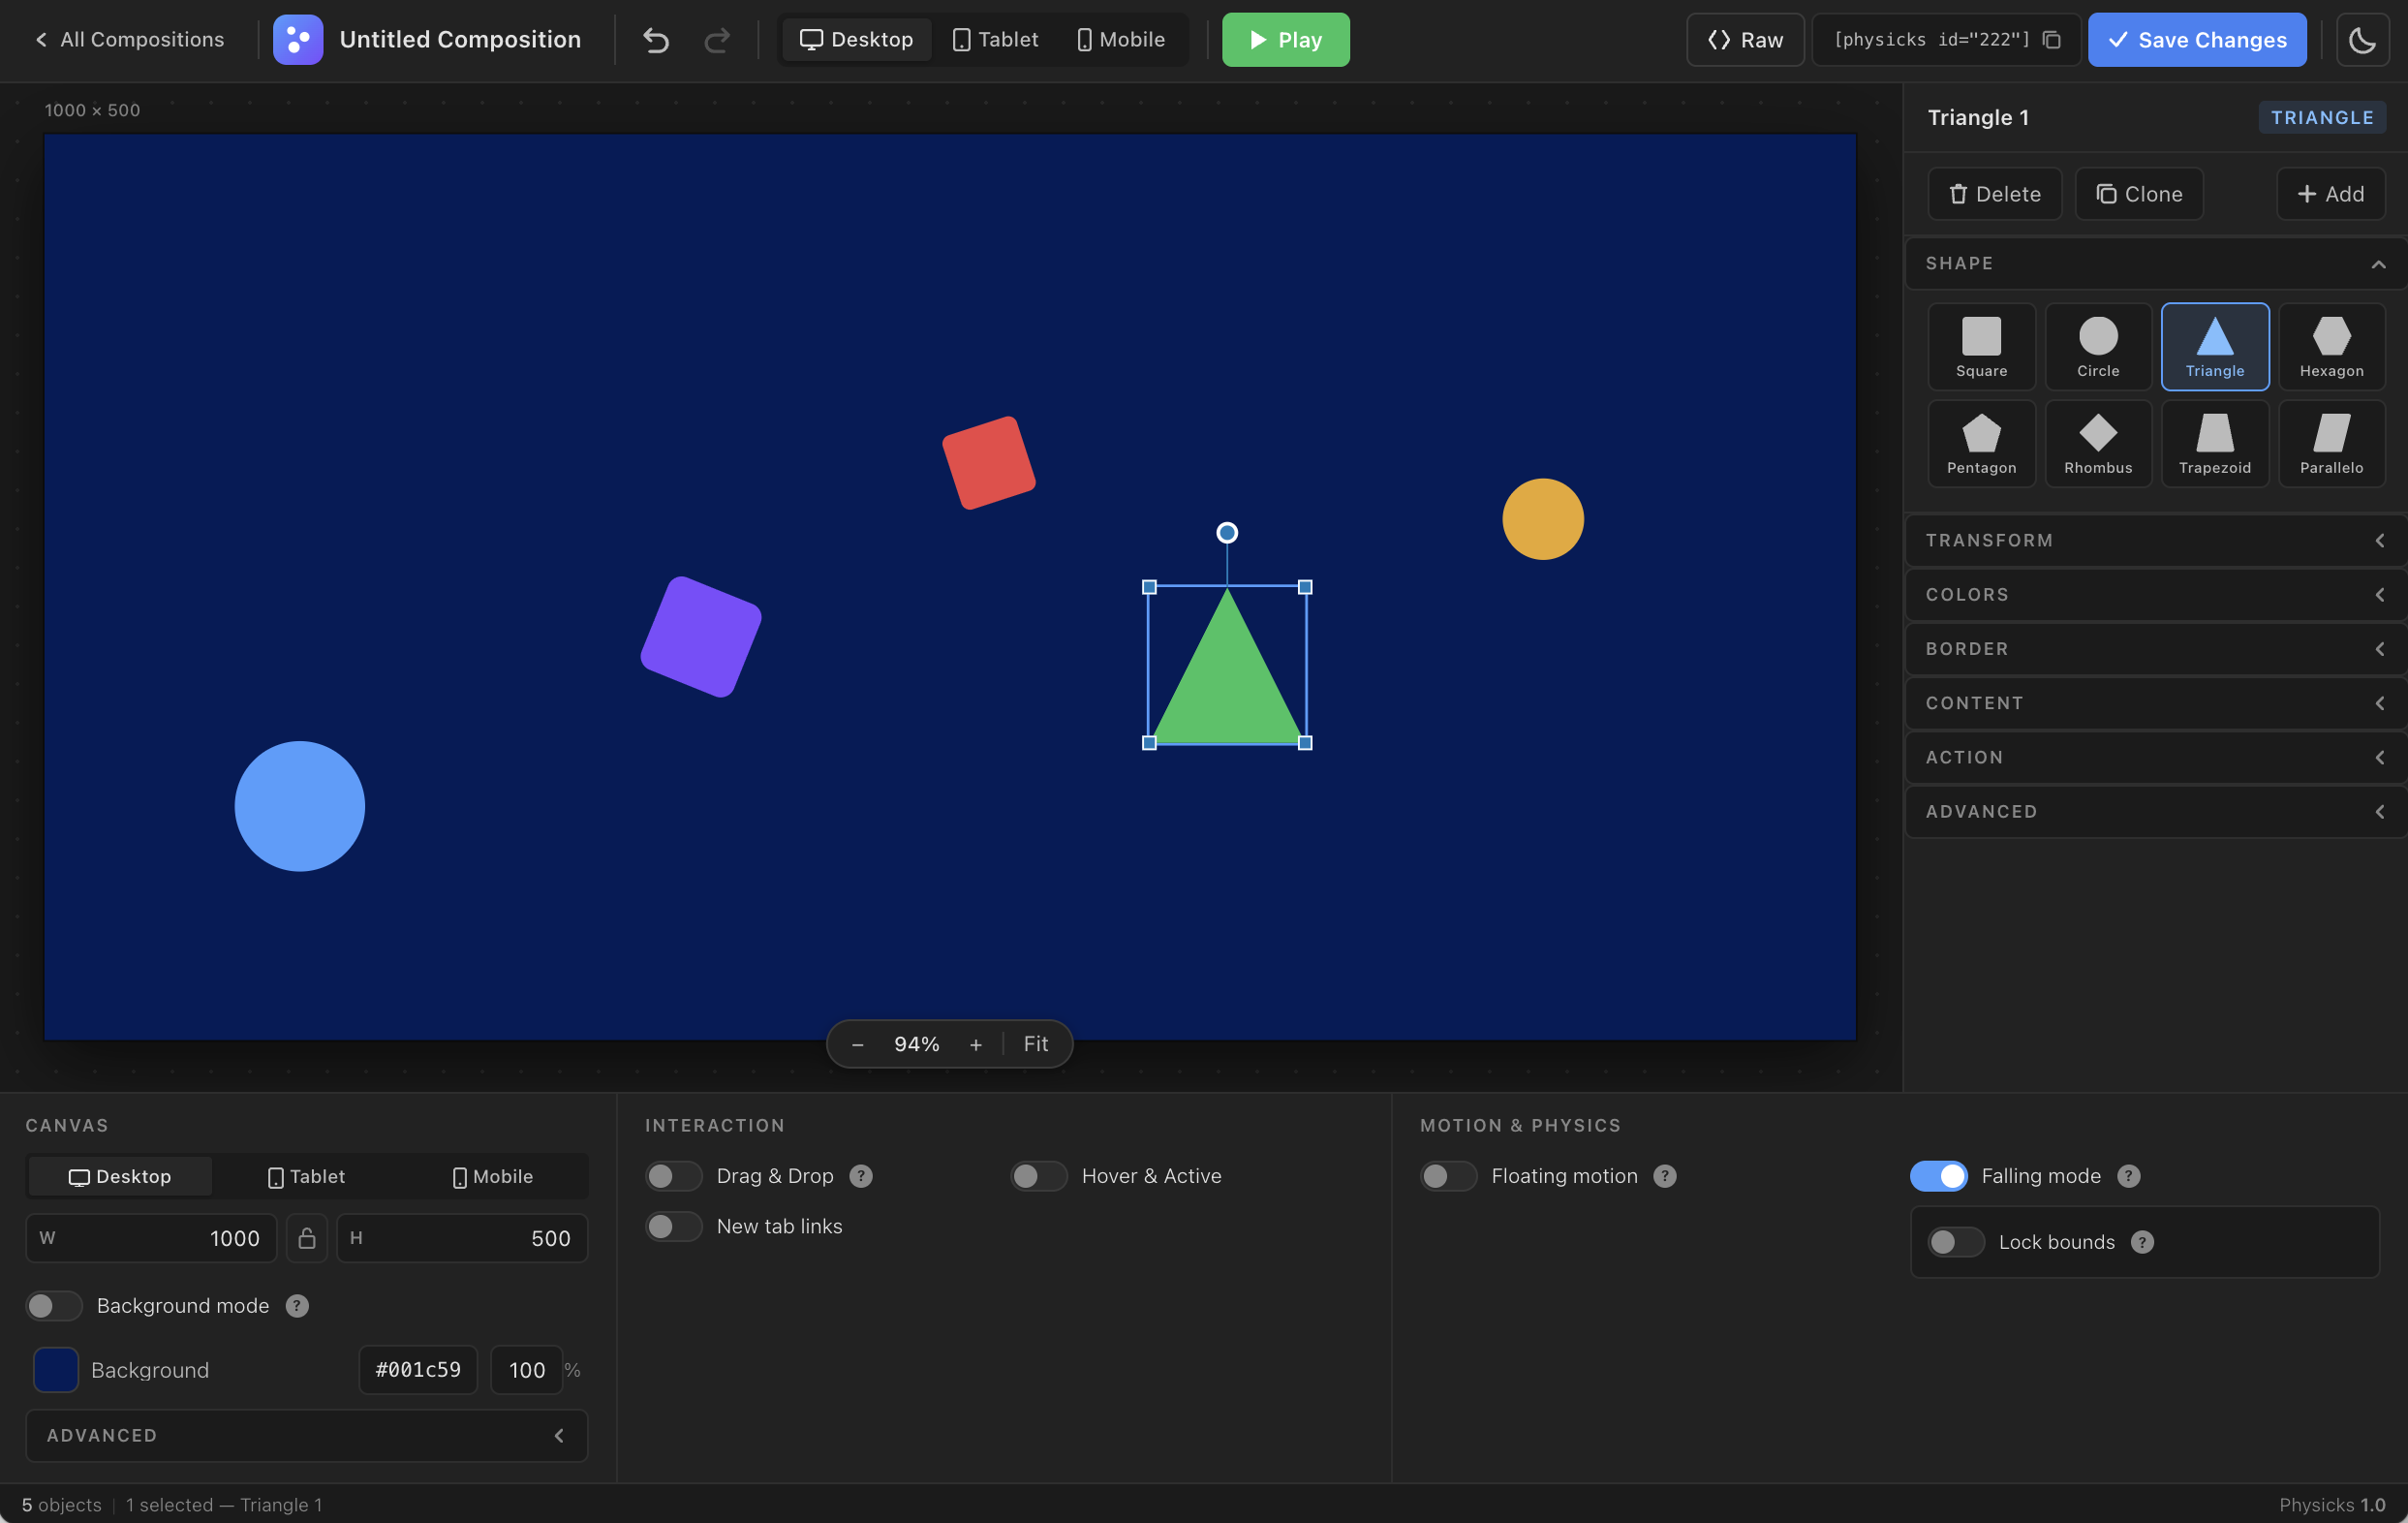
Task: Click the undo arrow icon
Action: [x=656, y=40]
